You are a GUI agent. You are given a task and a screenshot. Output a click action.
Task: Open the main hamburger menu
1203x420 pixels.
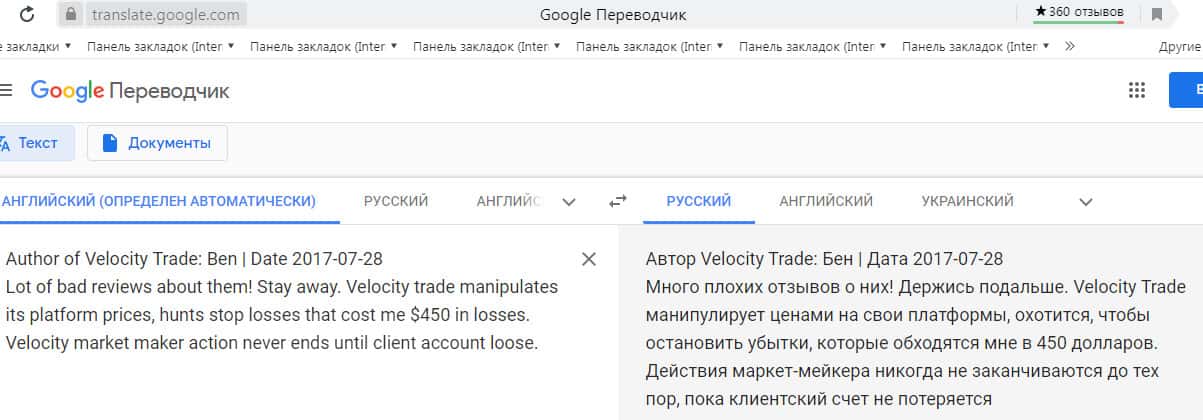pyautogui.click(x=6, y=90)
